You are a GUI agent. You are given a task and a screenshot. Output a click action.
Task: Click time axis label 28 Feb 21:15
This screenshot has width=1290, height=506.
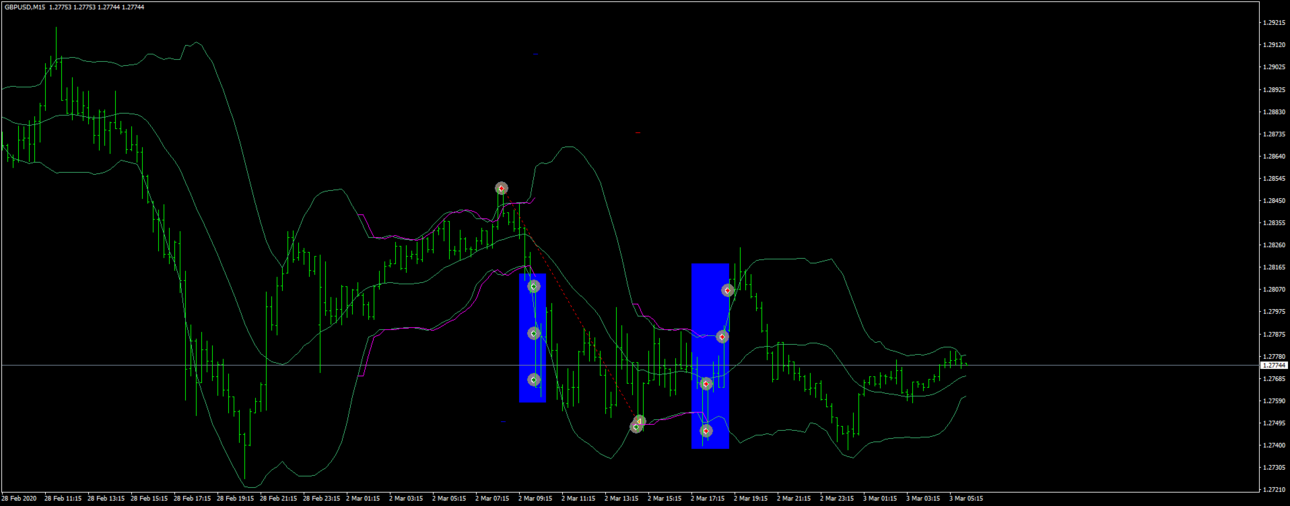(278, 498)
